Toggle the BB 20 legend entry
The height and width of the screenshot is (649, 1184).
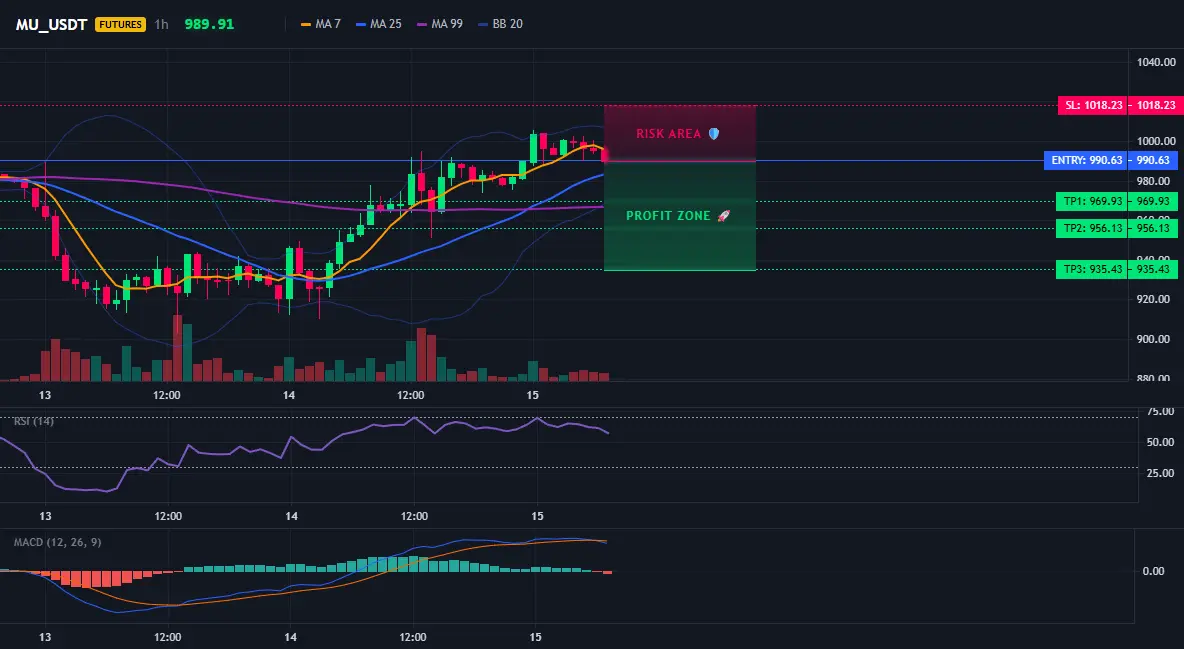pyautogui.click(x=500, y=24)
